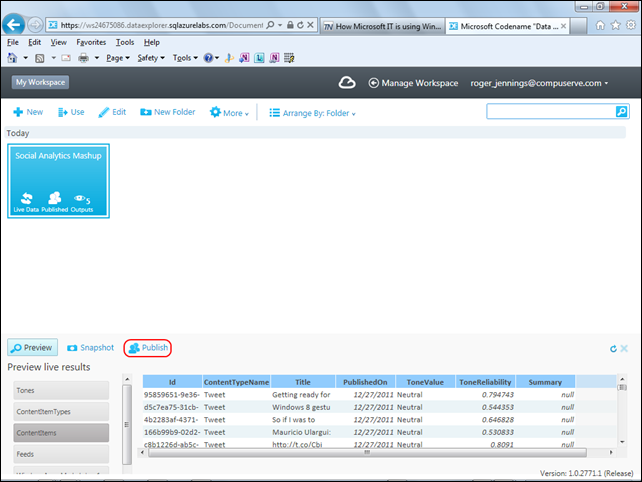Click the first OneNote toolbar icon

pos(244,58)
